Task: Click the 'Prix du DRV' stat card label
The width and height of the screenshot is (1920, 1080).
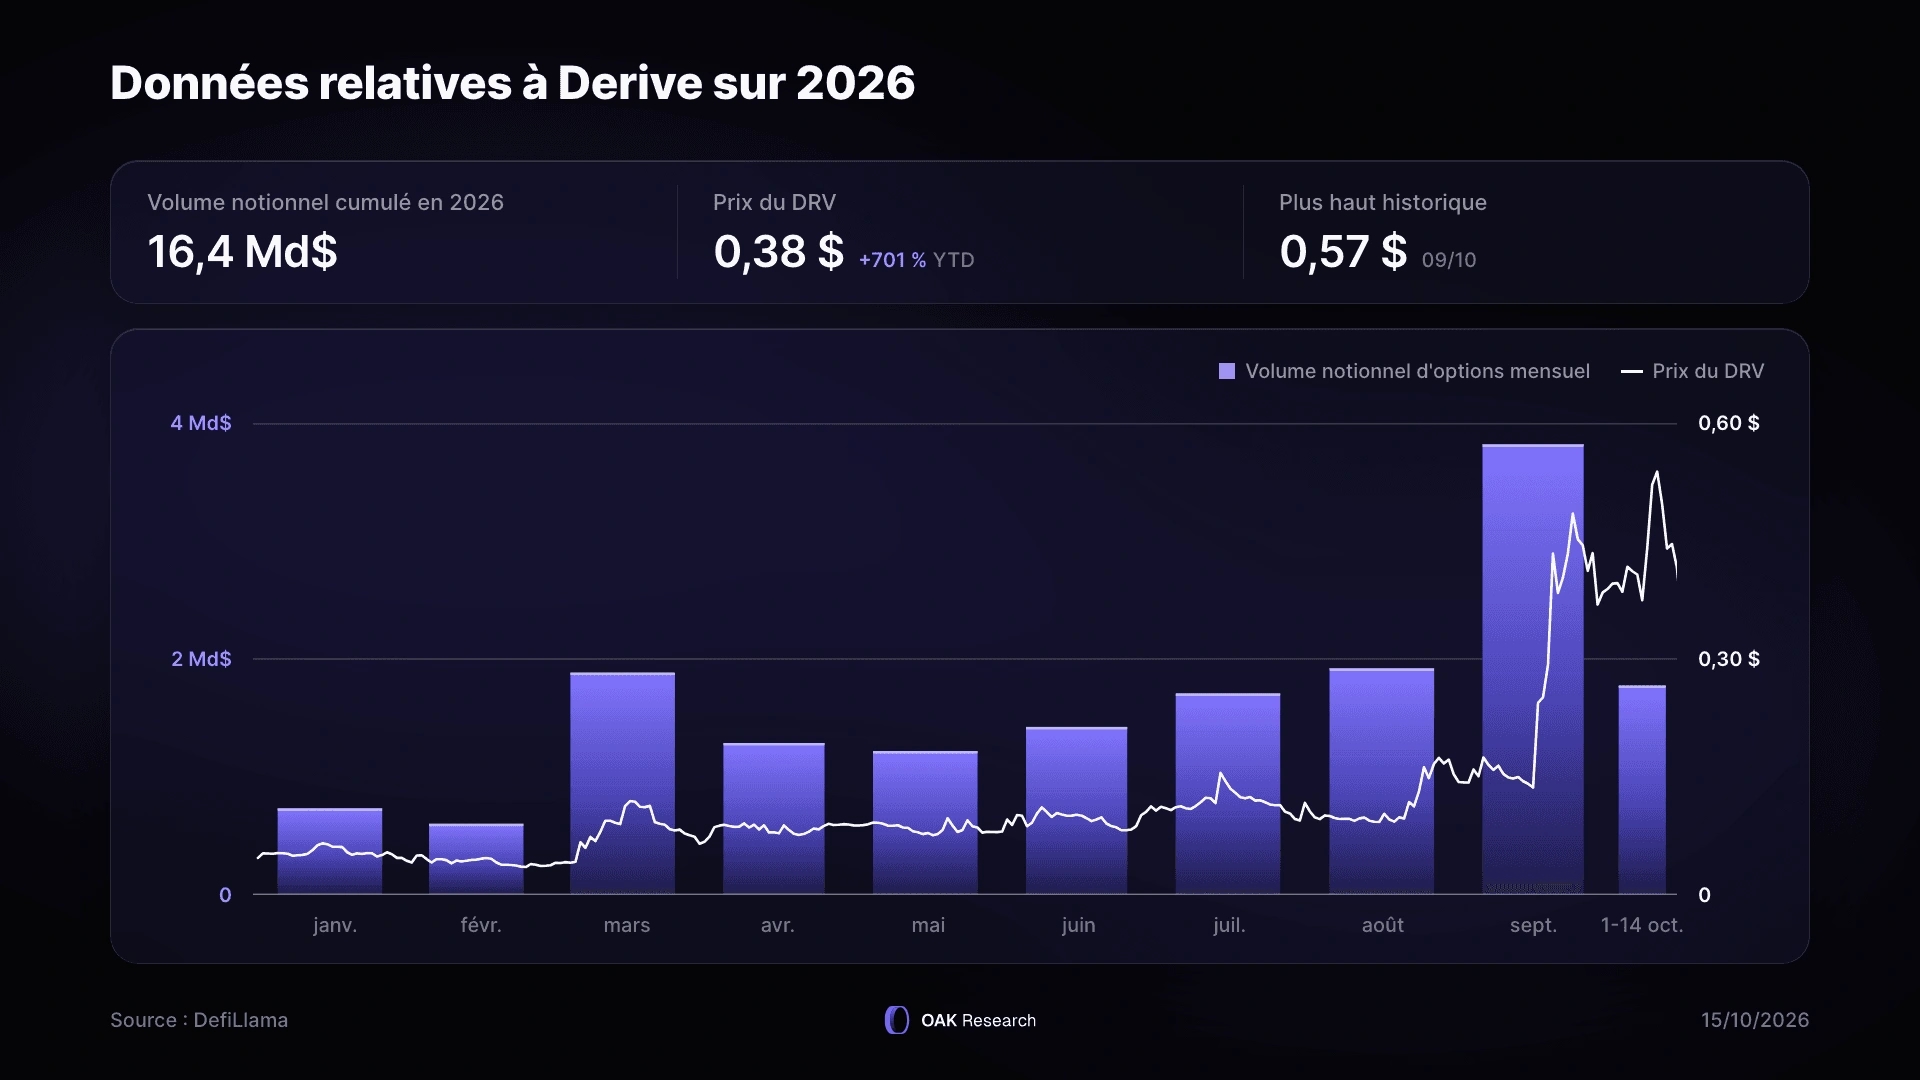Action: tap(774, 202)
